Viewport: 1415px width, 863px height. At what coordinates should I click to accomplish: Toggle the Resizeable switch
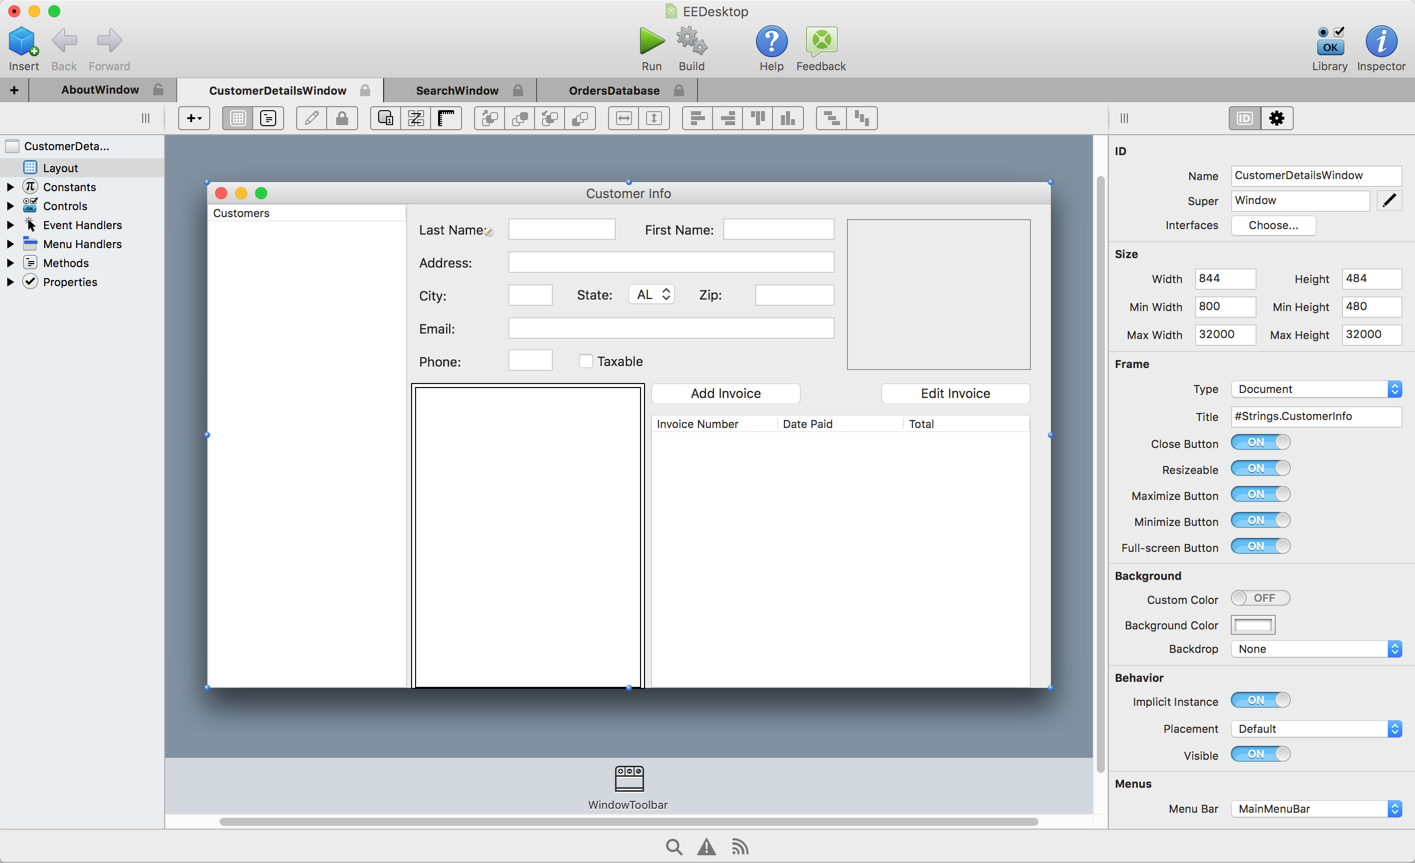[x=1260, y=468]
